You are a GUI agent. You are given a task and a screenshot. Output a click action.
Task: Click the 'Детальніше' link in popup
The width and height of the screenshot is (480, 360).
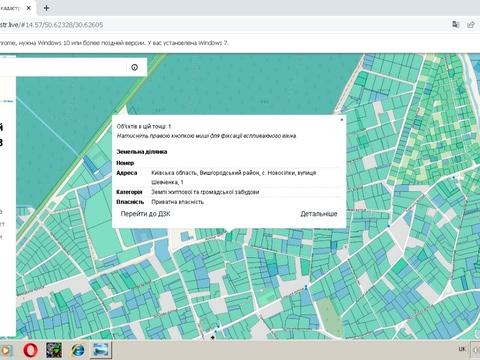coord(319,214)
